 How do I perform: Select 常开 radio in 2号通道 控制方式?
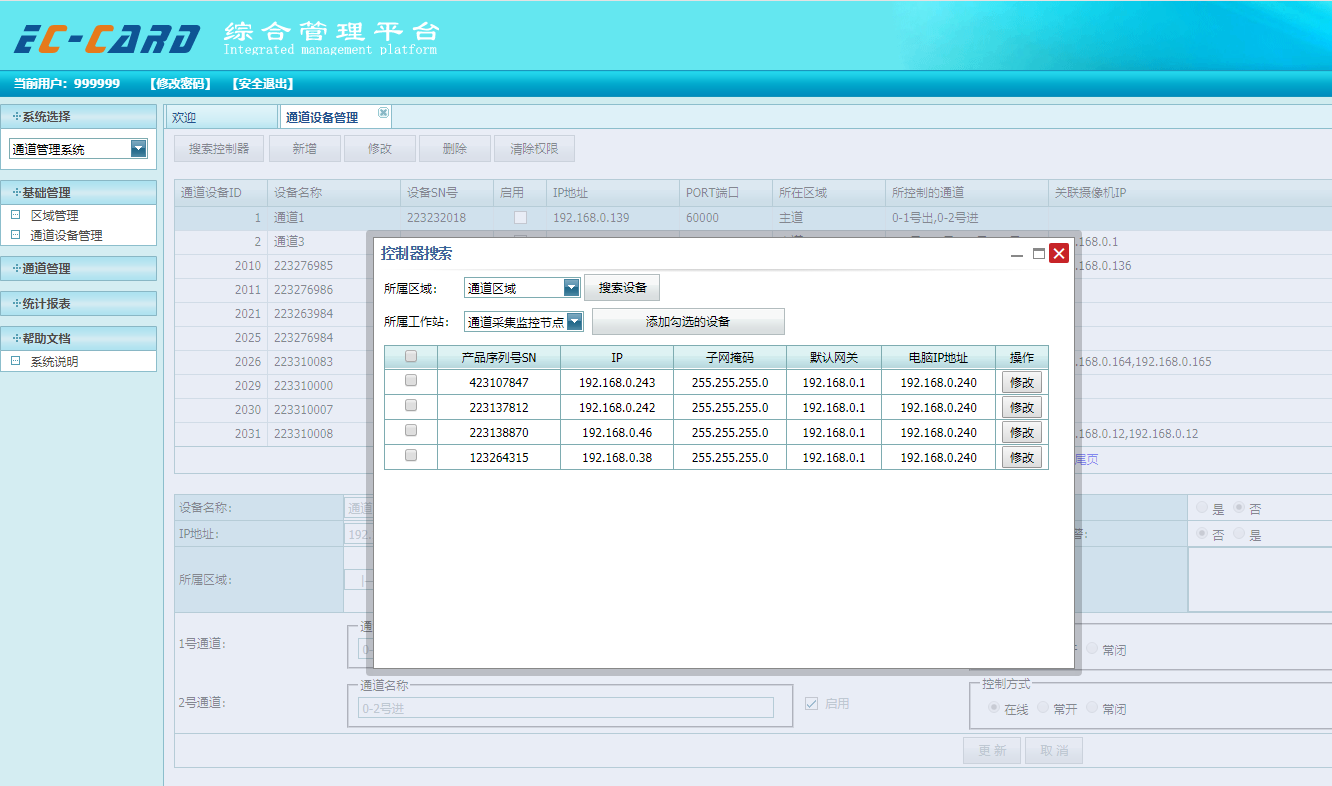(x=1043, y=707)
